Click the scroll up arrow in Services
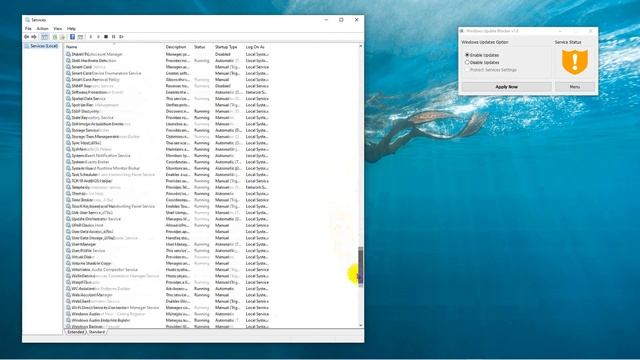Image resolution: width=640 pixels, height=360 pixels. pos(360,47)
